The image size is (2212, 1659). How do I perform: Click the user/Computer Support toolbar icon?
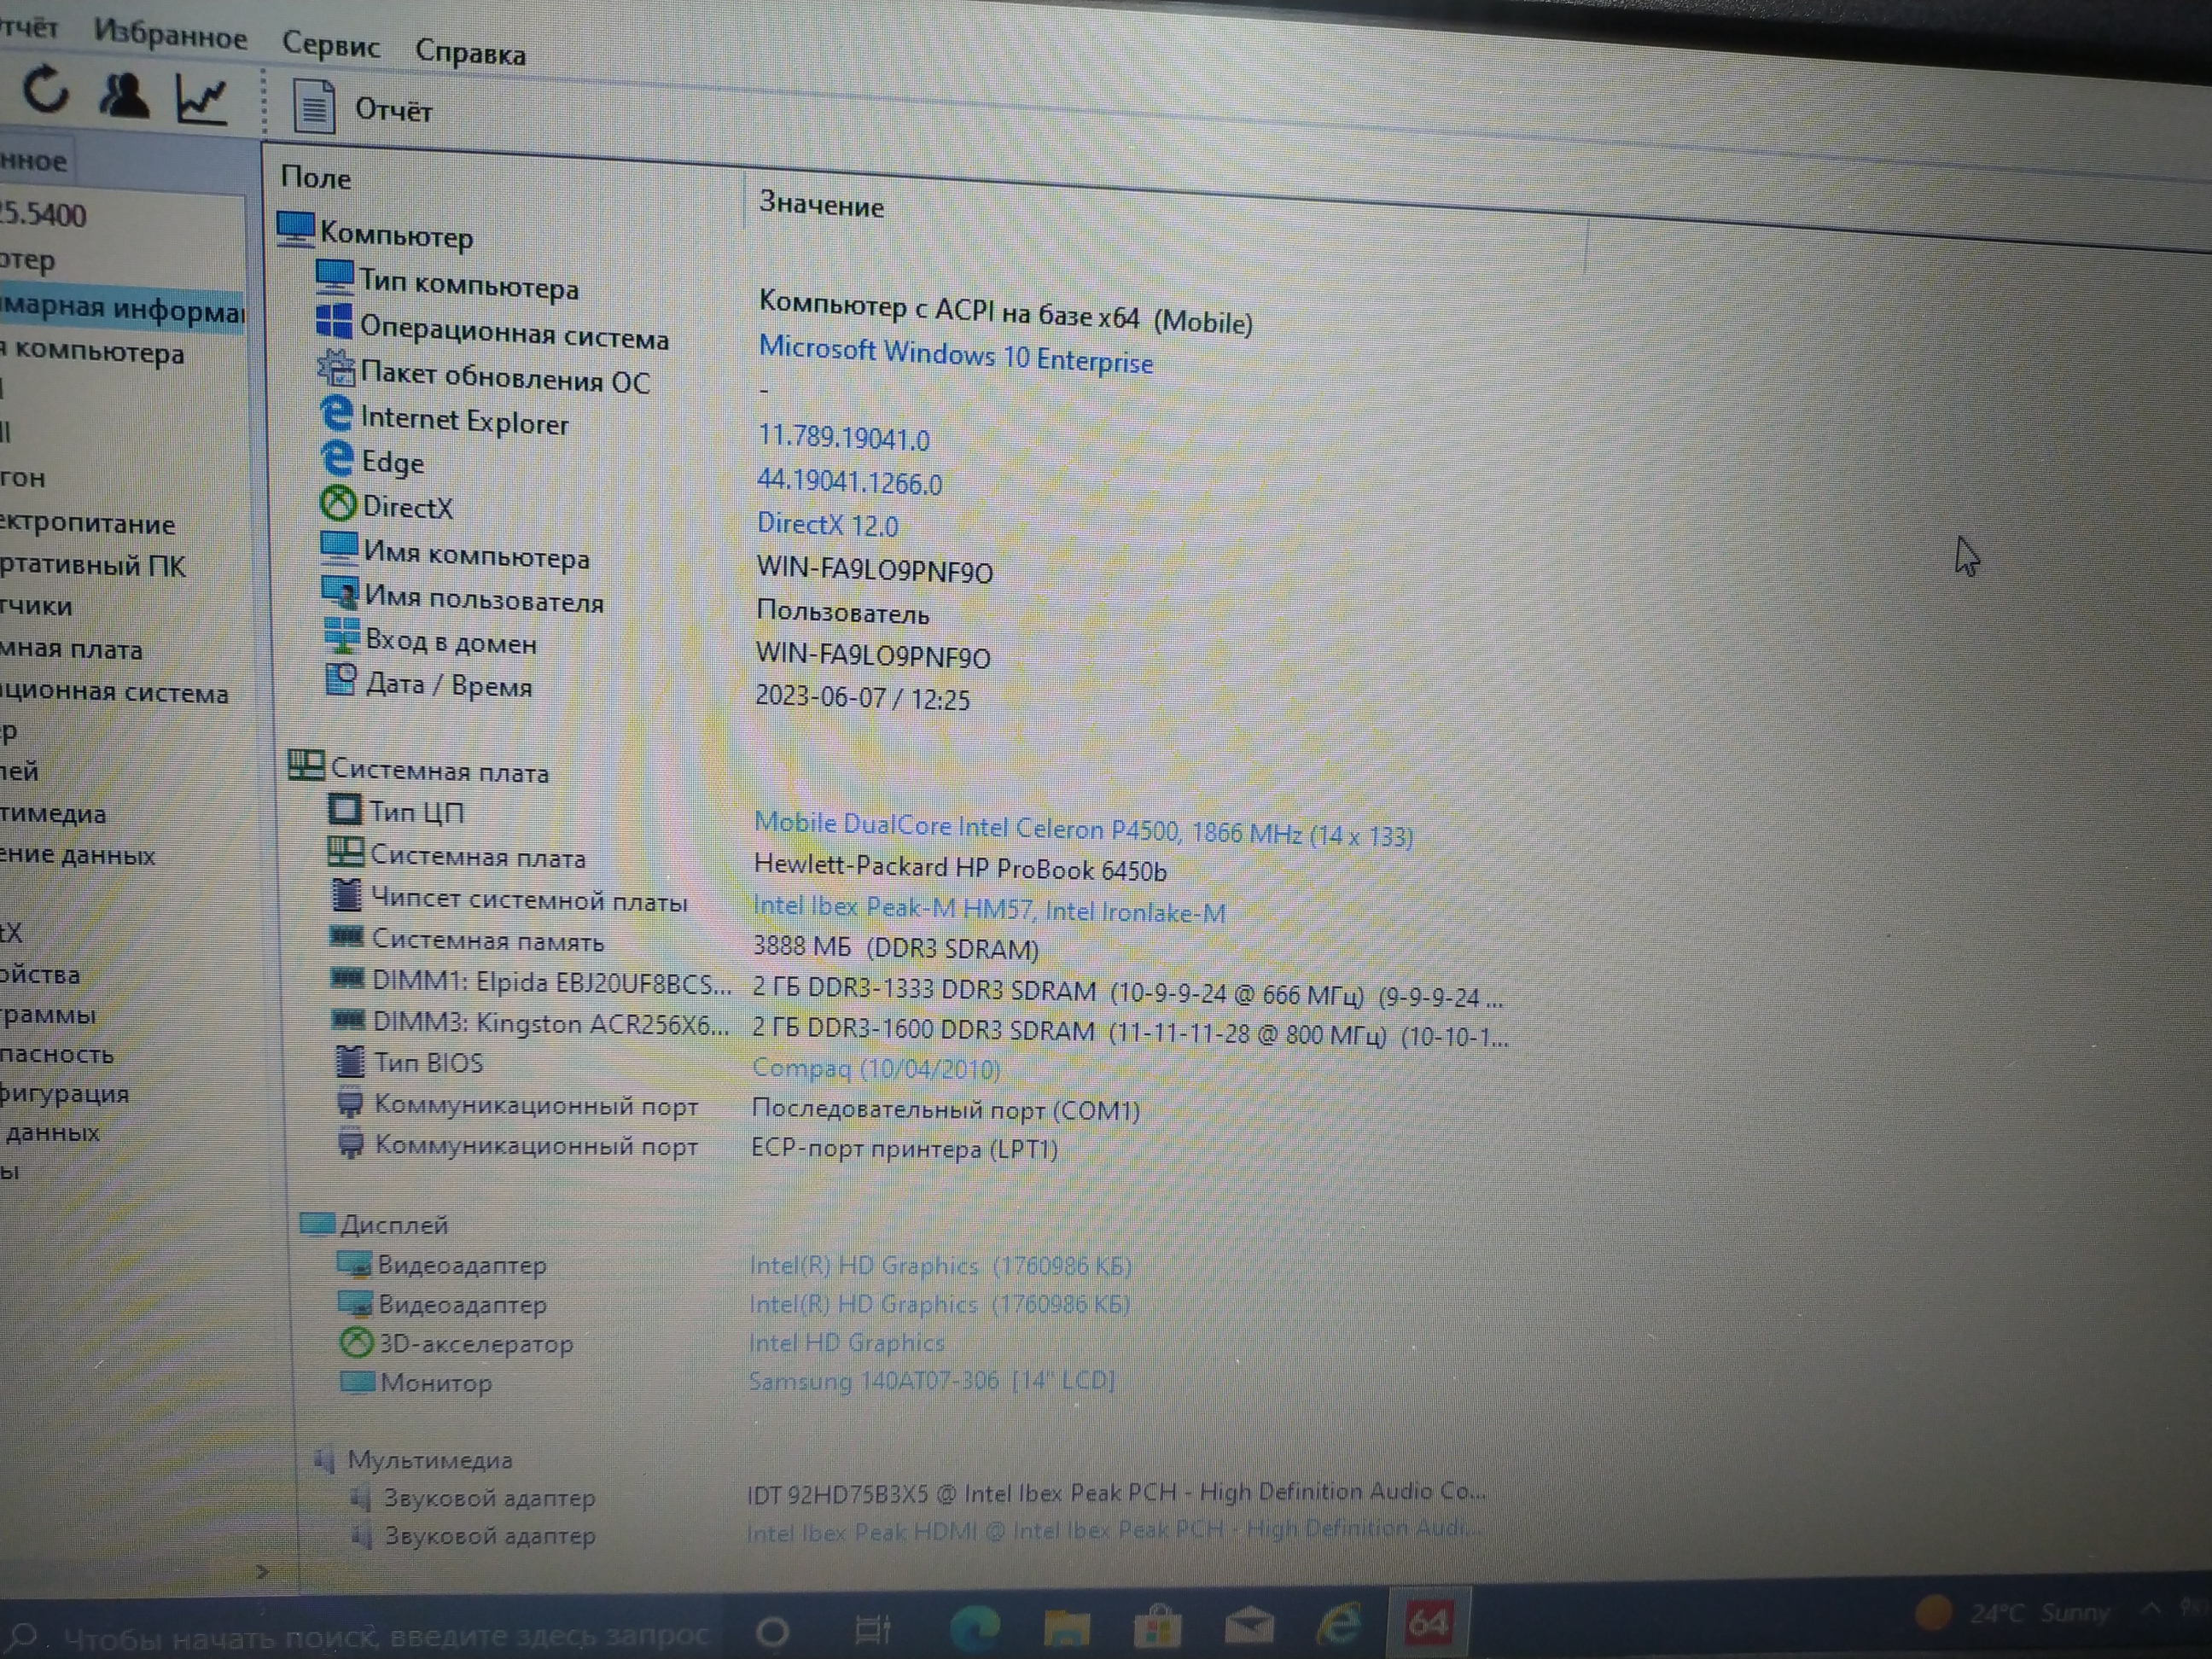(x=124, y=96)
